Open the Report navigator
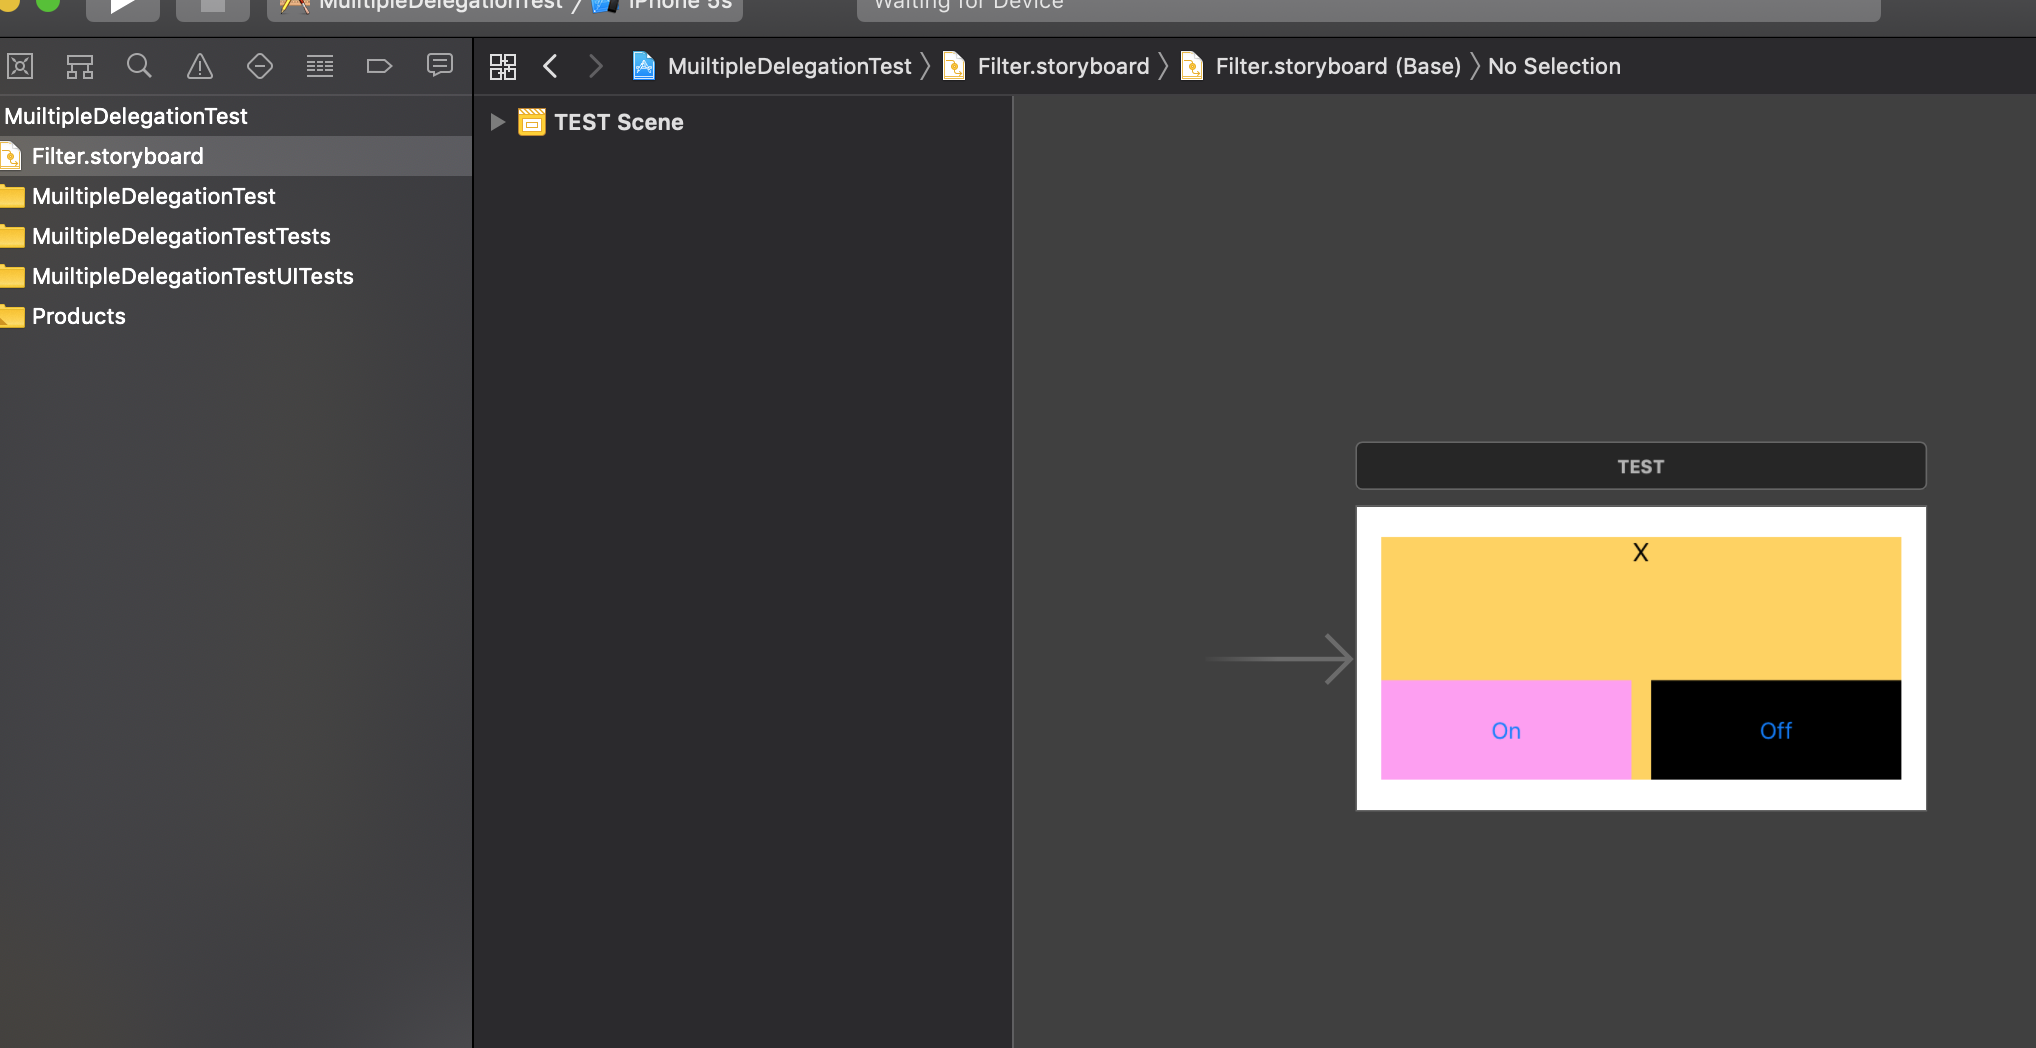Image resolution: width=2036 pixels, height=1048 pixels. (x=439, y=66)
